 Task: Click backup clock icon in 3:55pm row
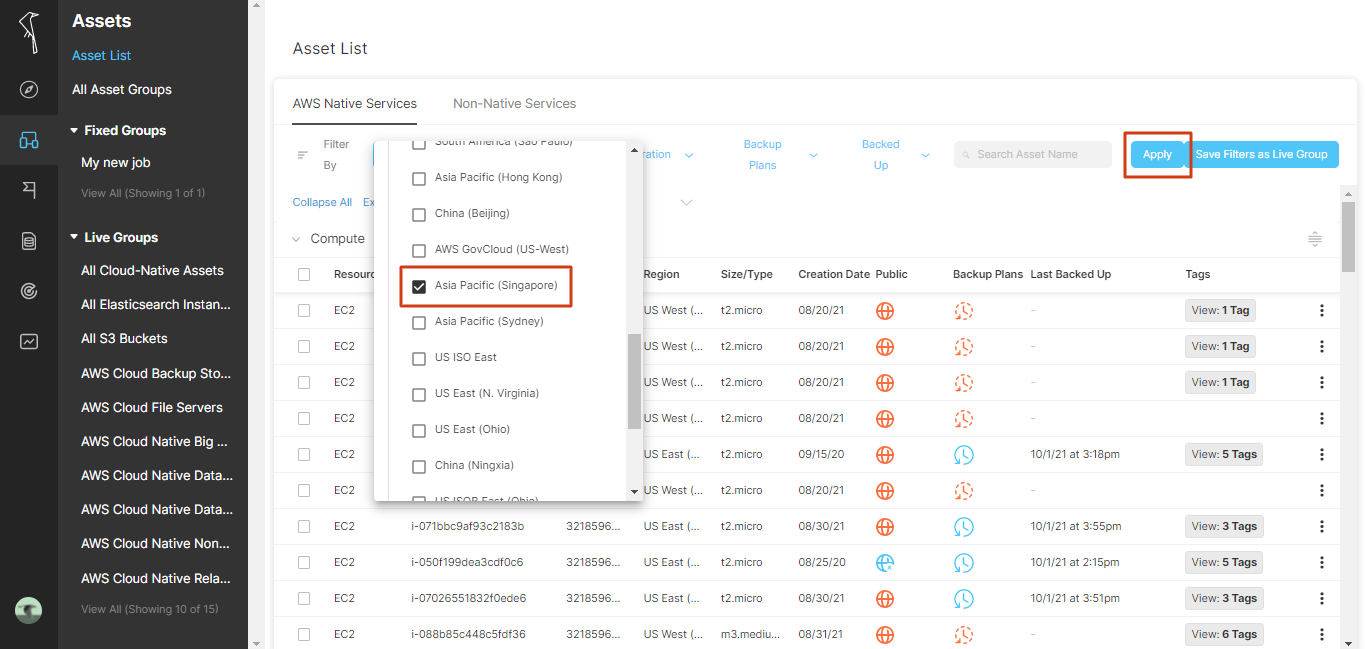click(x=963, y=526)
